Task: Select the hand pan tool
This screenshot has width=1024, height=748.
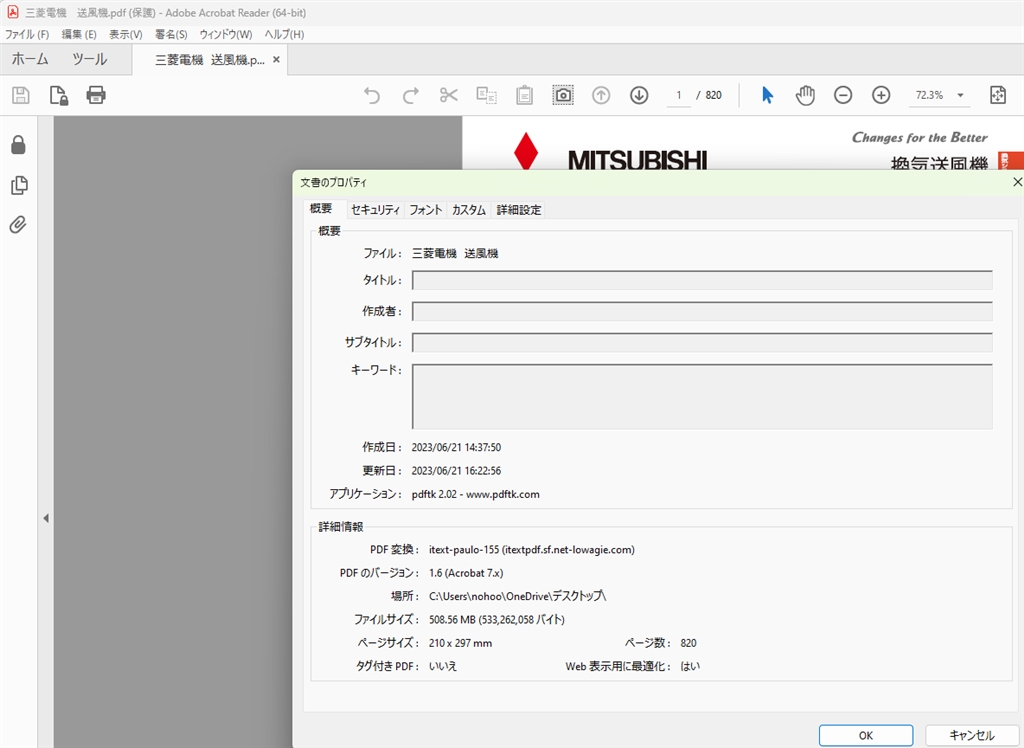Action: point(805,95)
